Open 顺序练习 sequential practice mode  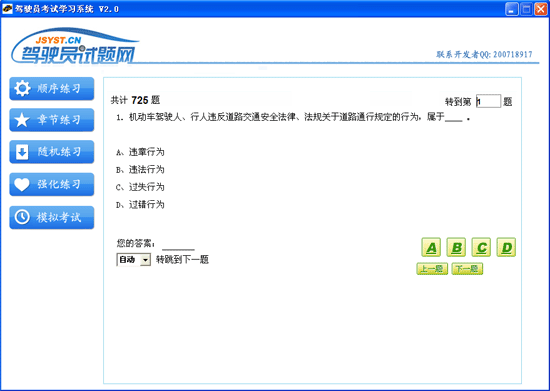pos(52,89)
